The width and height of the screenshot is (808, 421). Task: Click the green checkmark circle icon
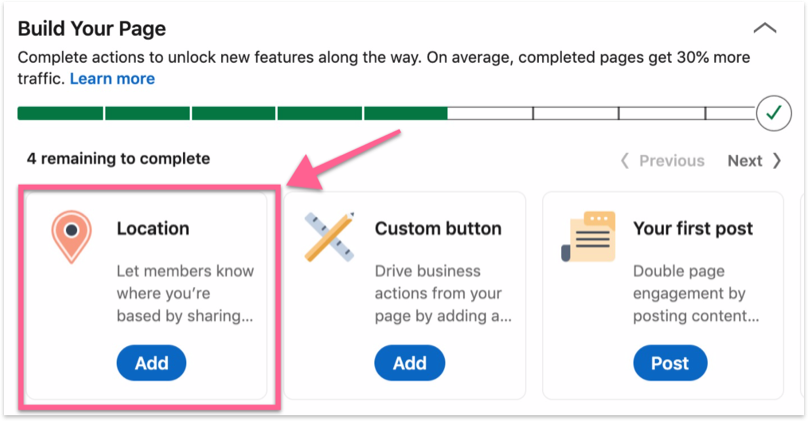pyautogui.click(x=772, y=113)
